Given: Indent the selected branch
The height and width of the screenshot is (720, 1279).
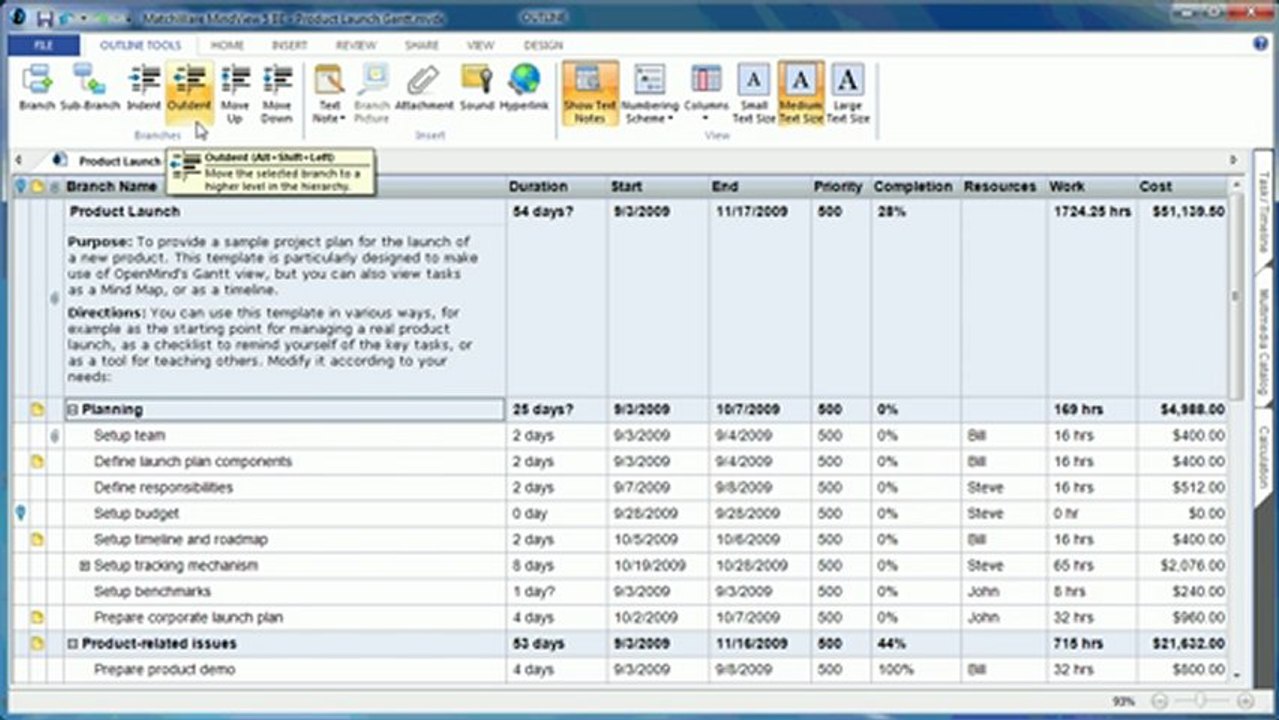Looking at the screenshot, I should pyautogui.click(x=144, y=88).
